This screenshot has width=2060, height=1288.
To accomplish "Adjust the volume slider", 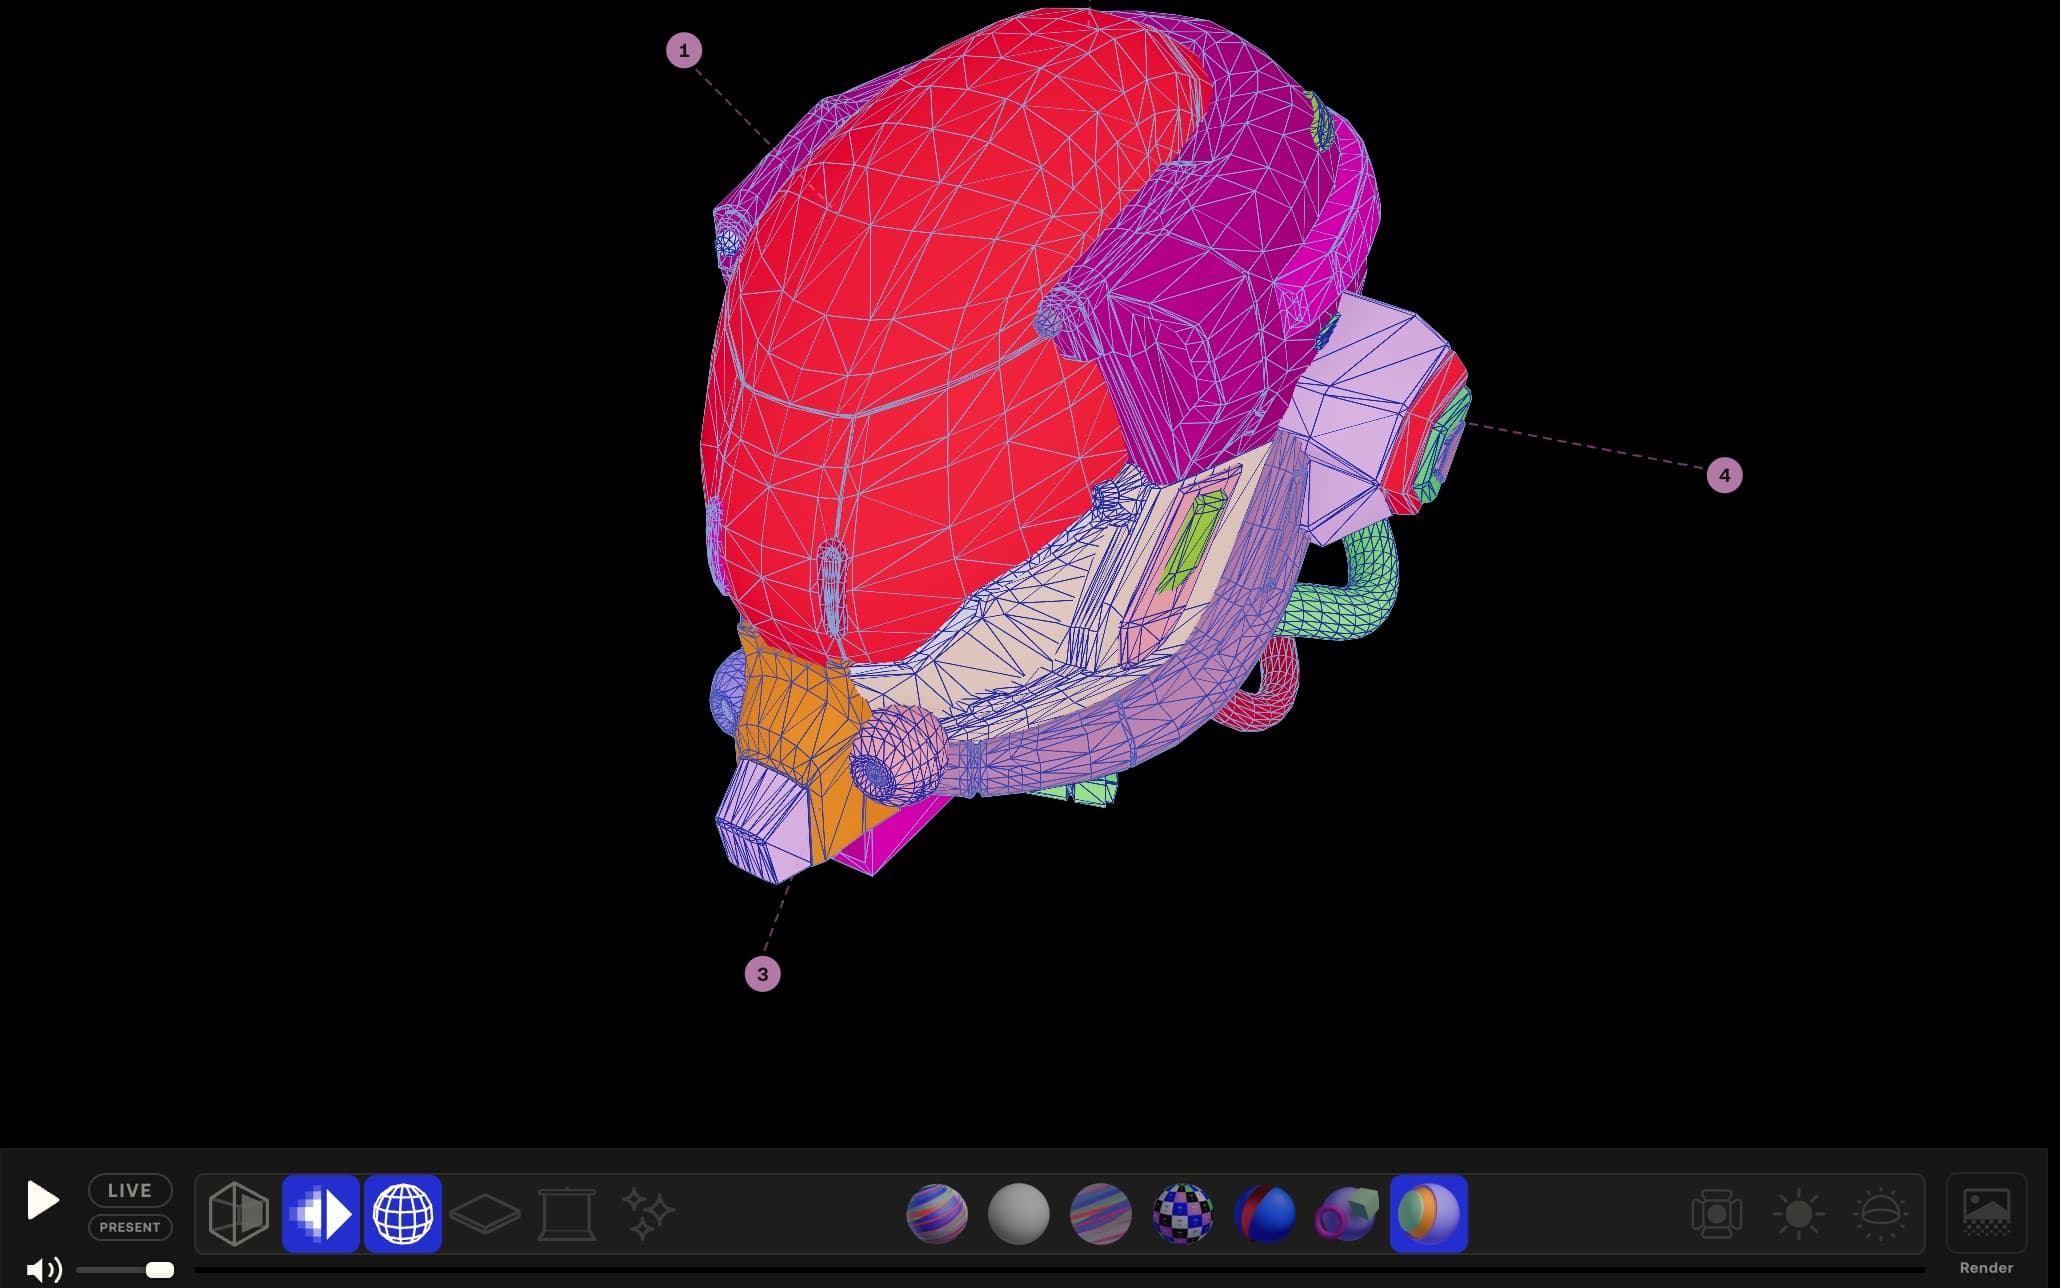I will (x=125, y=1270).
